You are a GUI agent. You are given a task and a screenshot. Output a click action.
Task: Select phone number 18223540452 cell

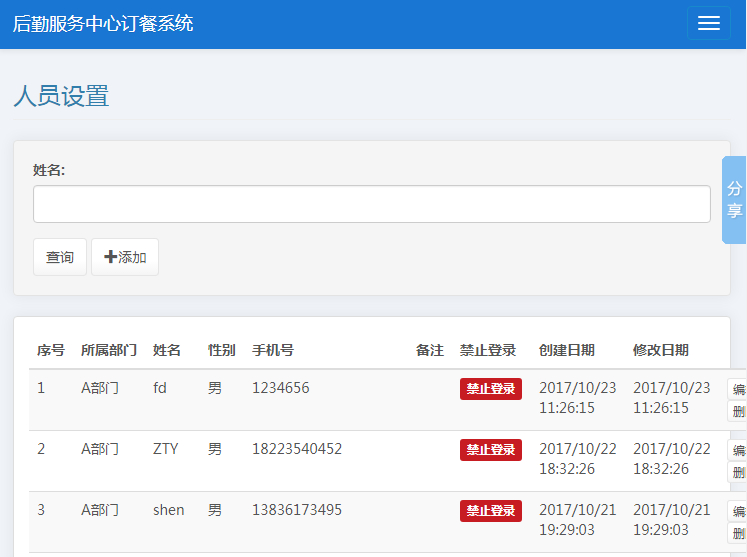pyautogui.click(x=297, y=449)
